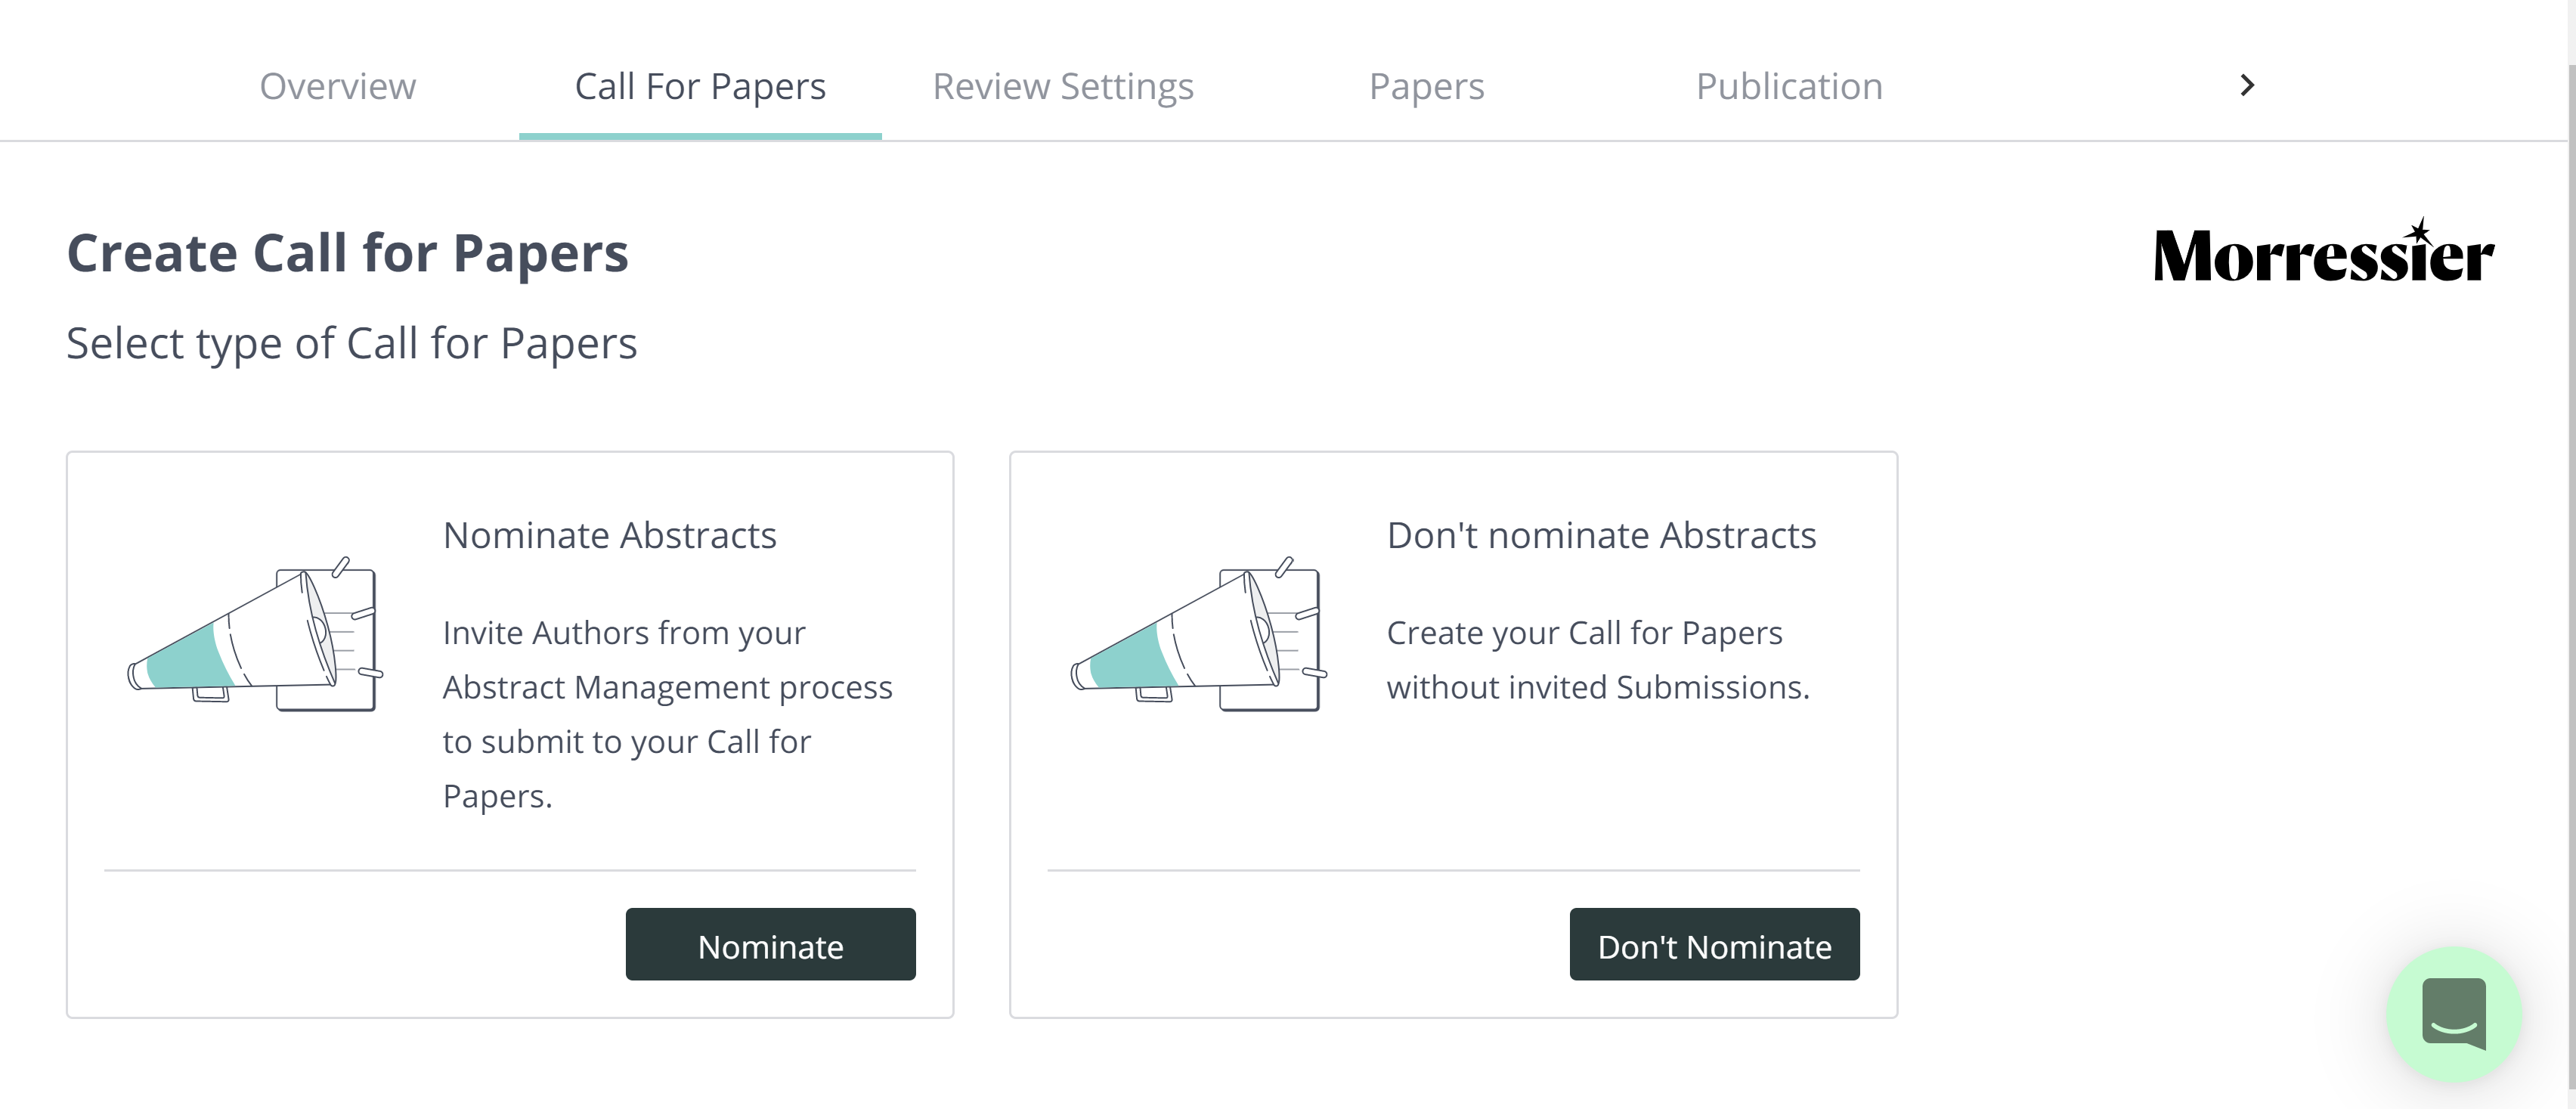The width and height of the screenshot is (2576, 1109).
Task: Click the Don't nominate Abstracts megaphone illustration
Action: (x=1198, y=634)
